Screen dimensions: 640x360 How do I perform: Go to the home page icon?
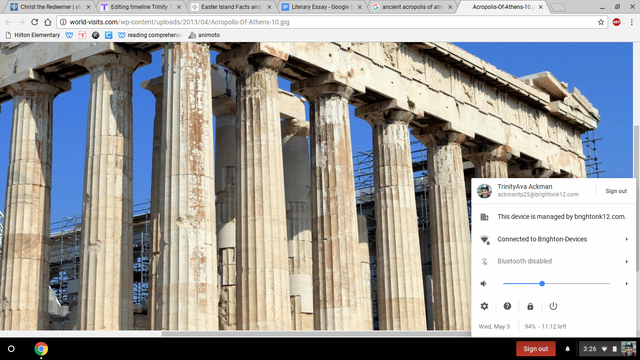click(x=48, y=22)
